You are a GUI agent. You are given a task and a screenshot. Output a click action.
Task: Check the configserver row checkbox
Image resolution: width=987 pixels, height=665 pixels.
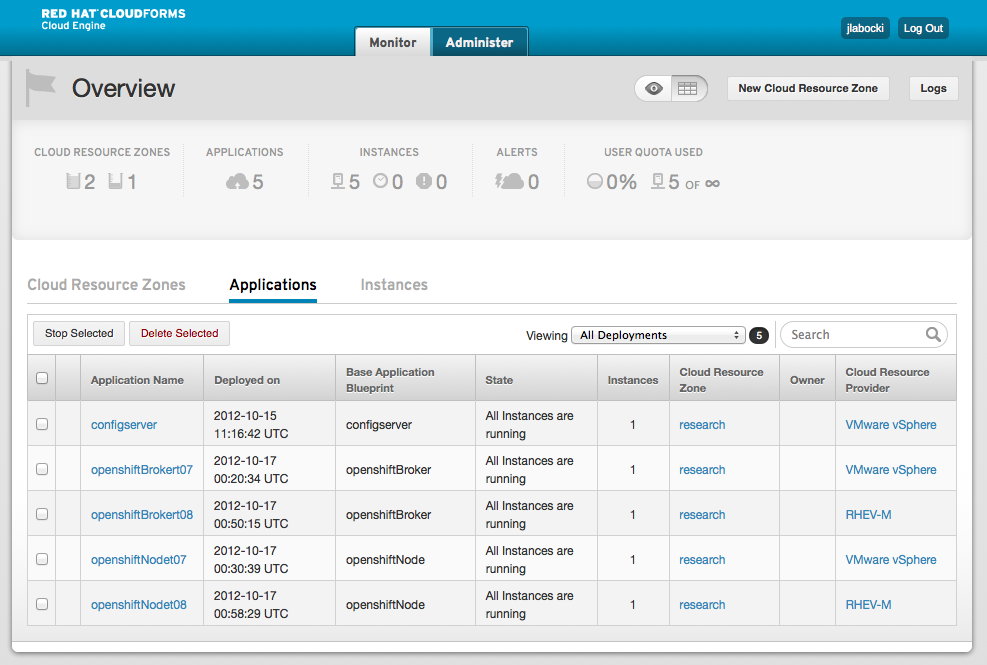click(42, 424)
